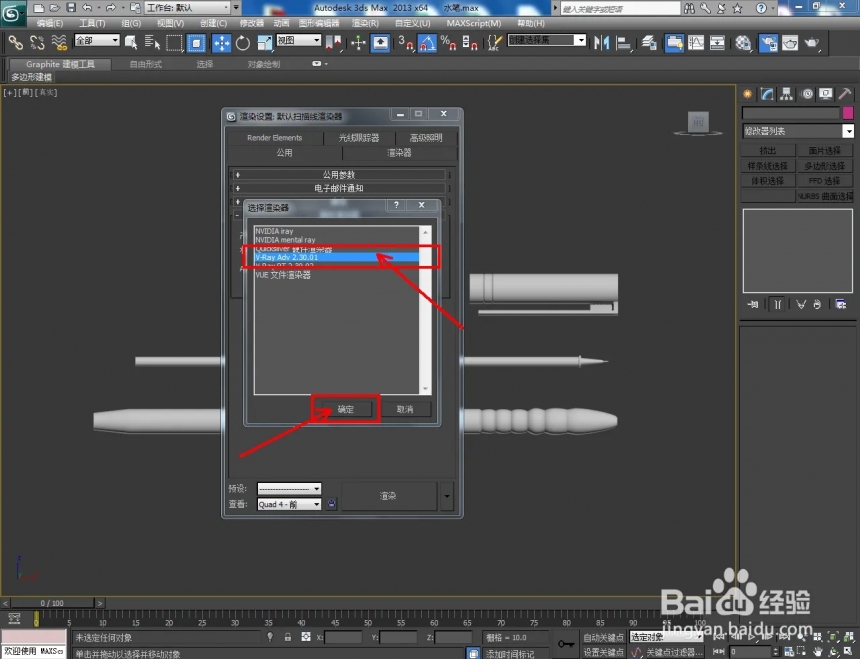The width and height of the screenshot is (860, 659).
Task: Activate the Select Object arrow tool
Action: point(131,42)
